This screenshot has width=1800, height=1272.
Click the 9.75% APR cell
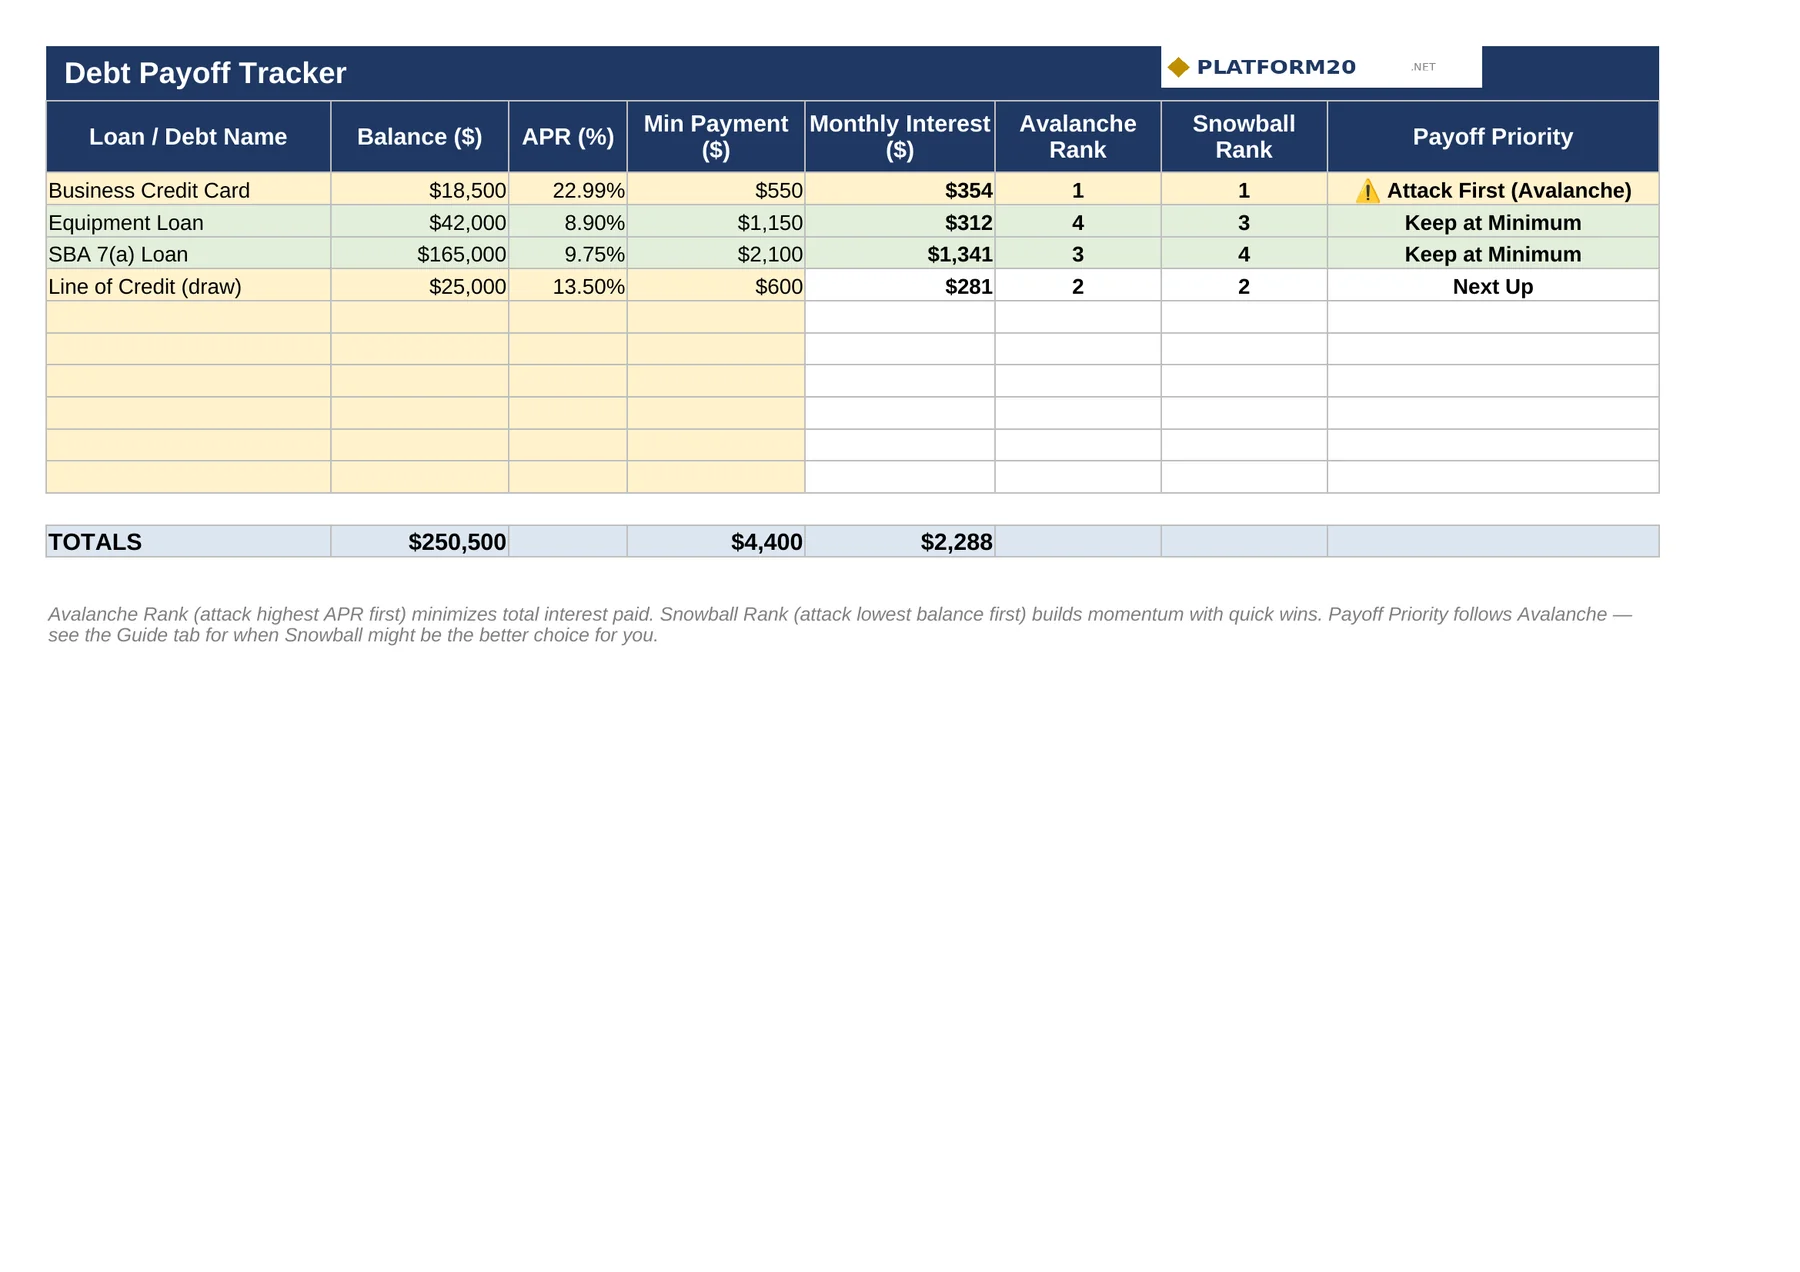(568, 254)
